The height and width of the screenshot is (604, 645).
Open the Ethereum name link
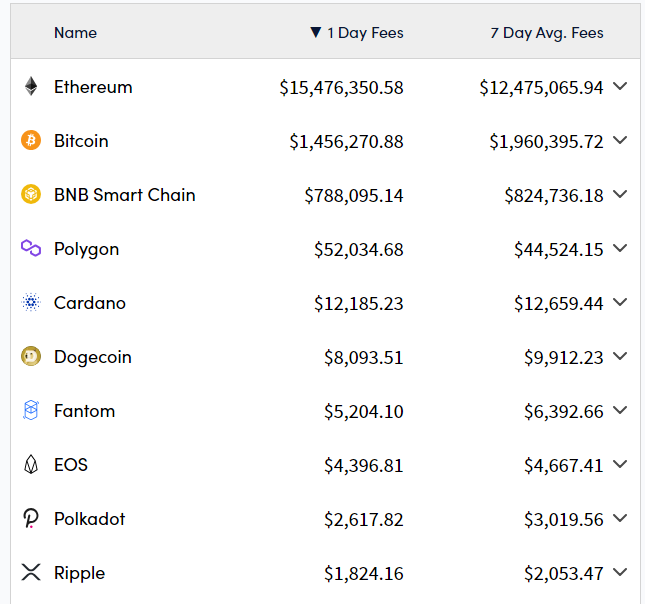click(x=93, y=87)
